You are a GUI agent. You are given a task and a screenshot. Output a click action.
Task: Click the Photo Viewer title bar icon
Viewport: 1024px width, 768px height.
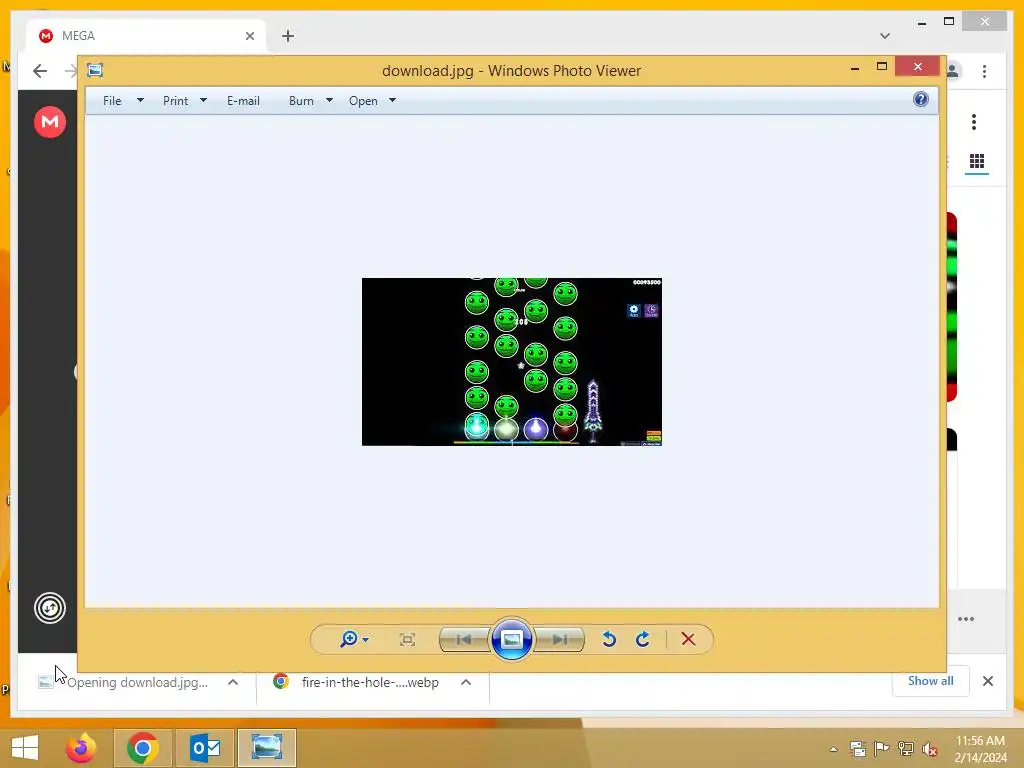(x=95, y=70)
